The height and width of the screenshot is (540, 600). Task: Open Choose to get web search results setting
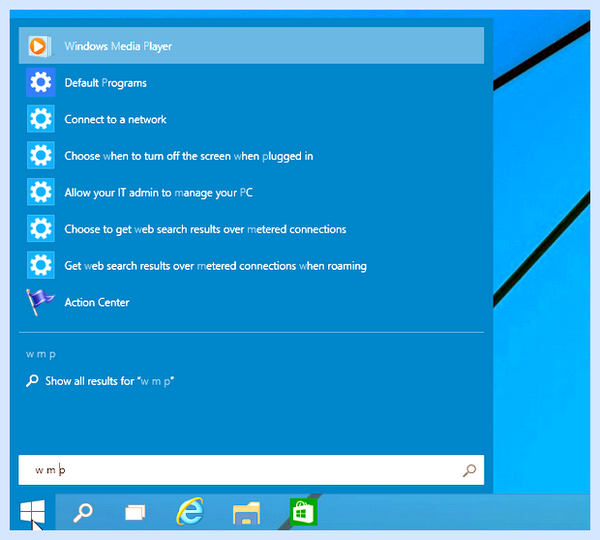pos(251,229)
